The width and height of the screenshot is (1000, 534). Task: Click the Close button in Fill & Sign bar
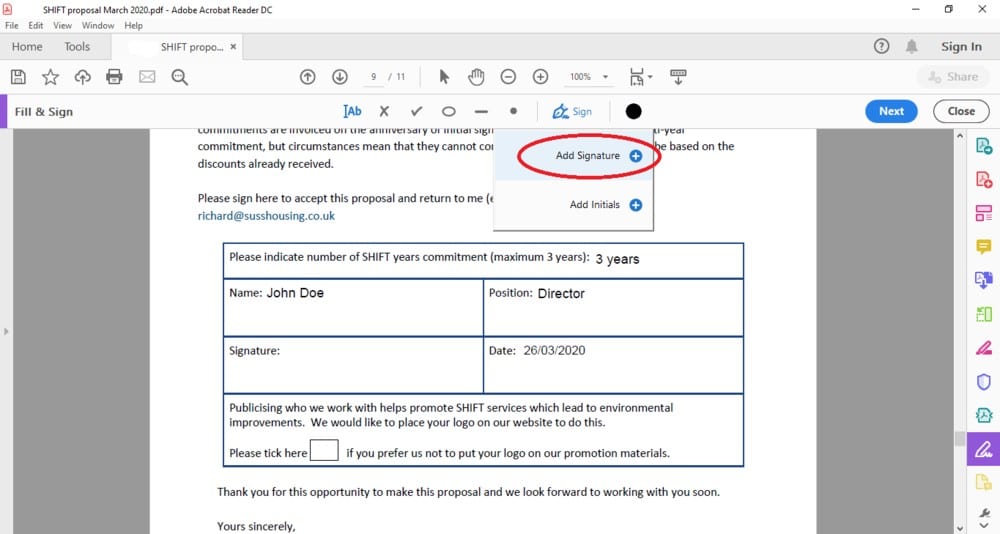pyautogui.click(x=961, y=111)
